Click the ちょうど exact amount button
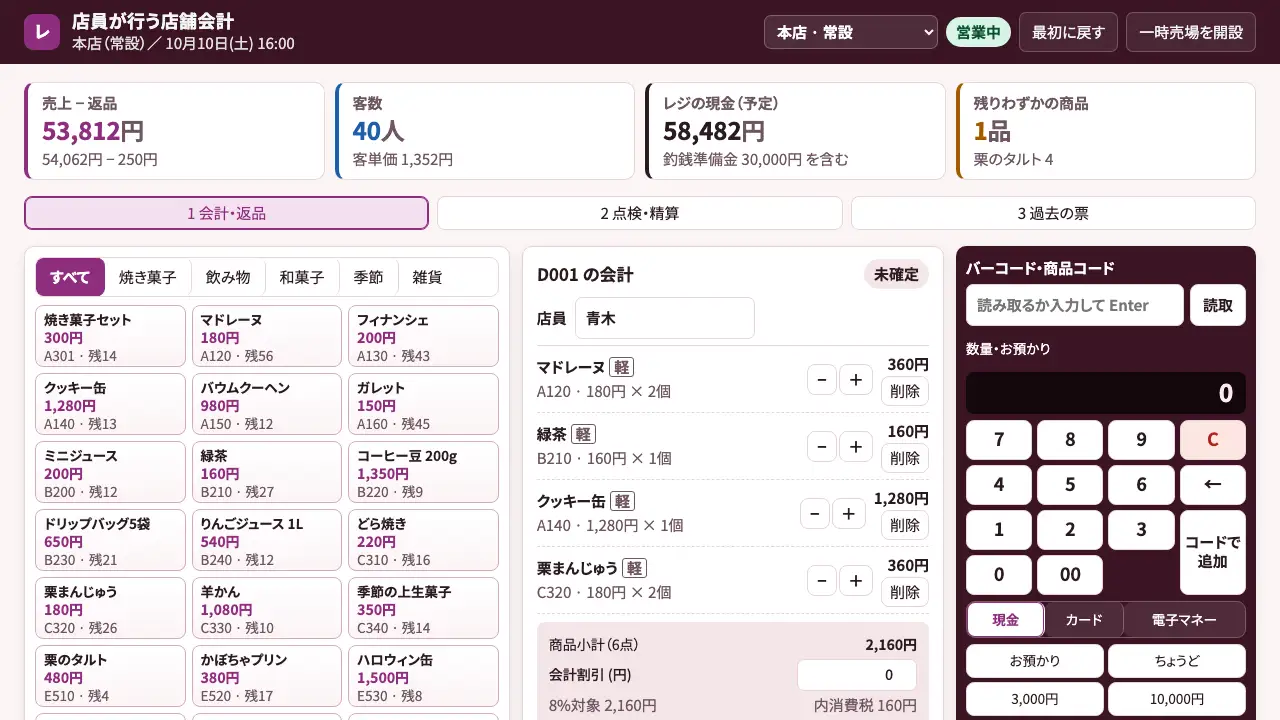This screenshot has height=720, width=1280. click(x=1177, y=661)
